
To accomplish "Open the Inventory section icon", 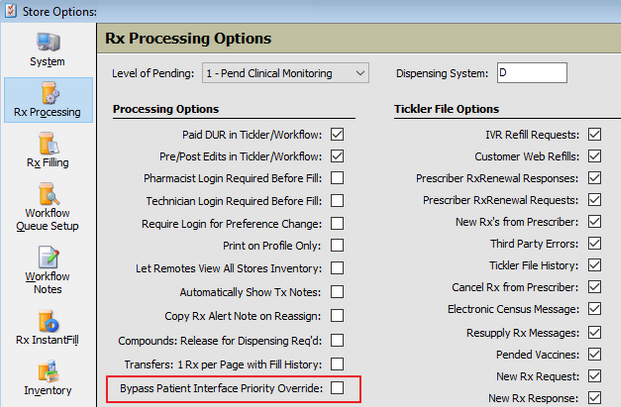I will 48,371.
